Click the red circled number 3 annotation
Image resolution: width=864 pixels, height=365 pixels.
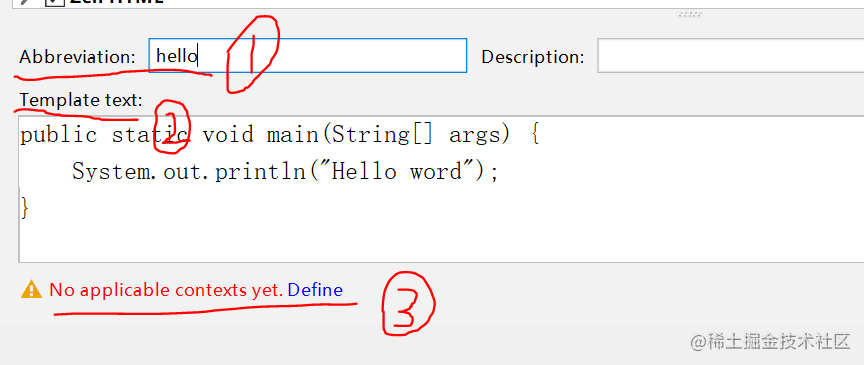click(x=409, y=303)
